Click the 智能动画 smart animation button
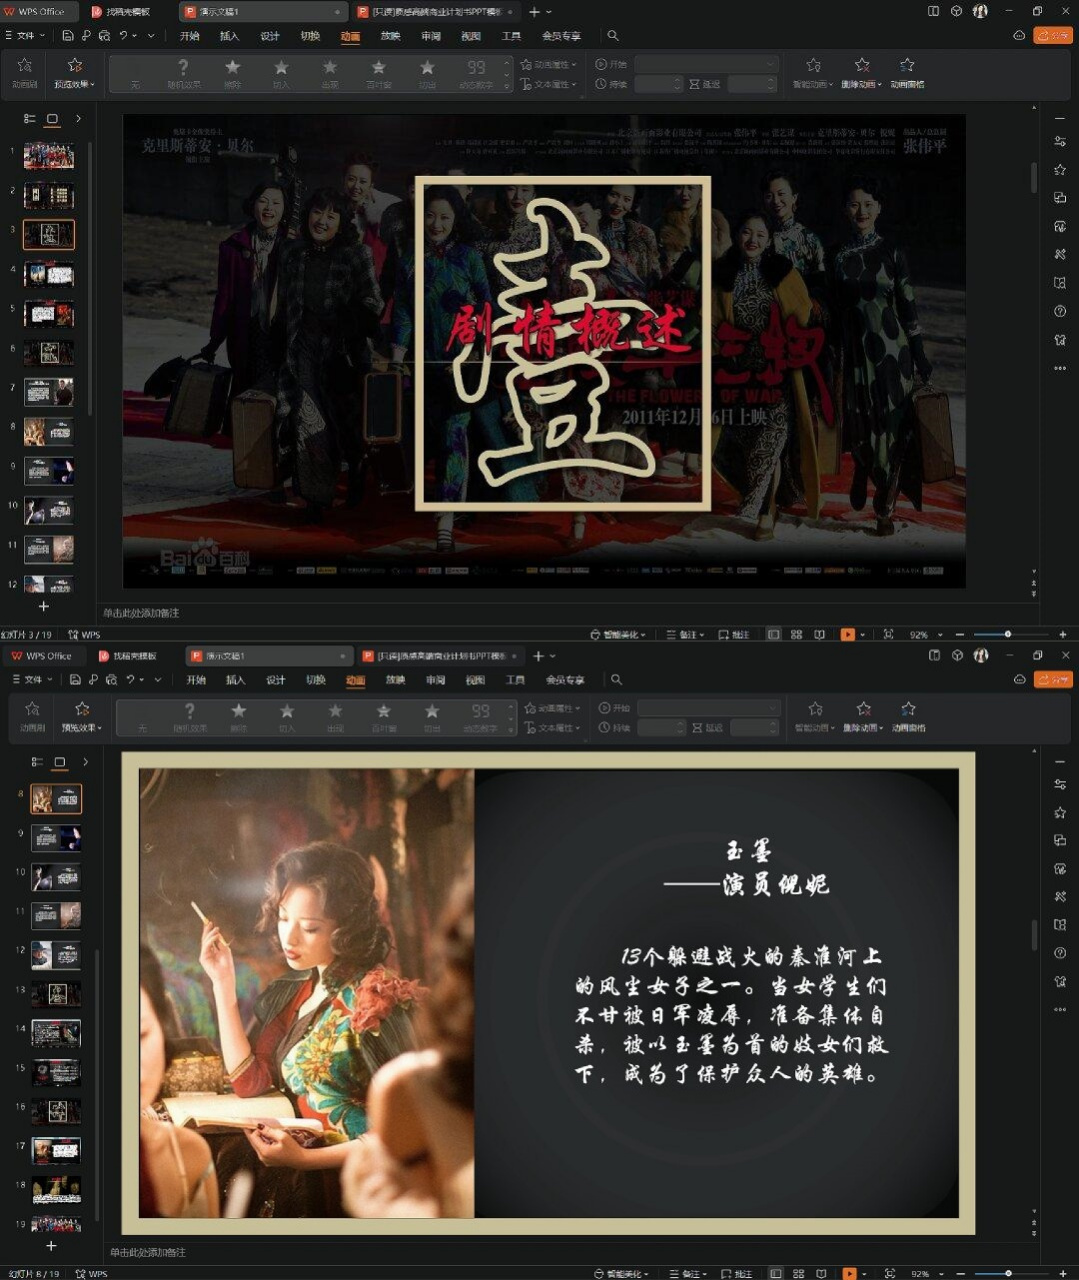This screenshot has height=1280, width=1079. [x=813, y=72]
